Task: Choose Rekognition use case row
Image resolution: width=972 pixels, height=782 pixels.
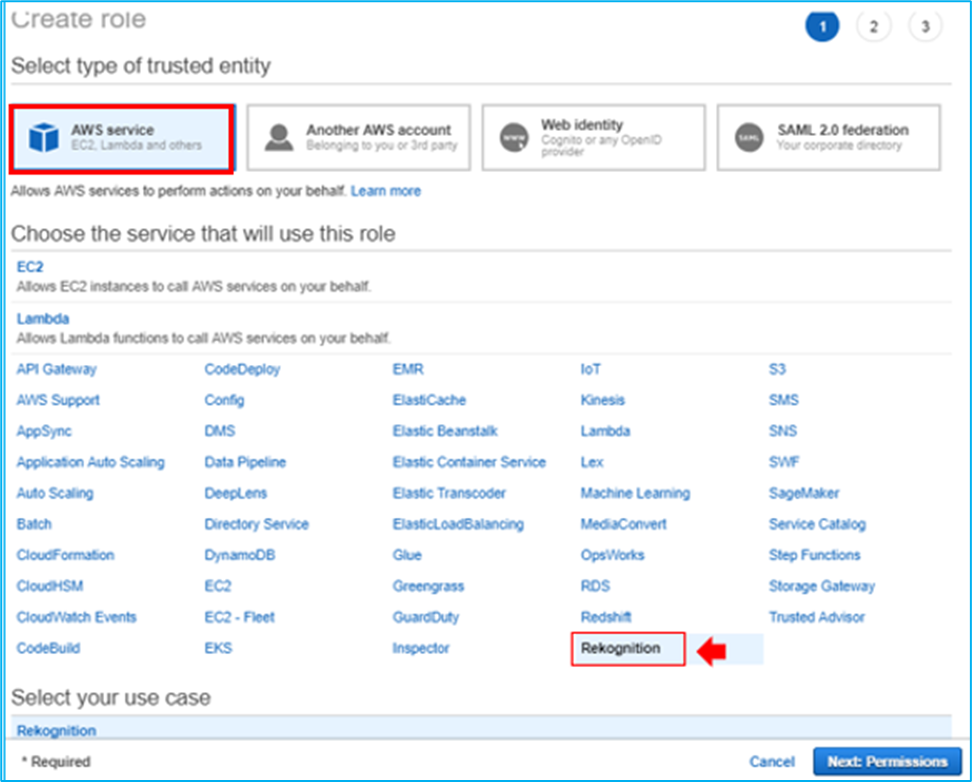Action: pyautogui.click(x=481, y=729)
